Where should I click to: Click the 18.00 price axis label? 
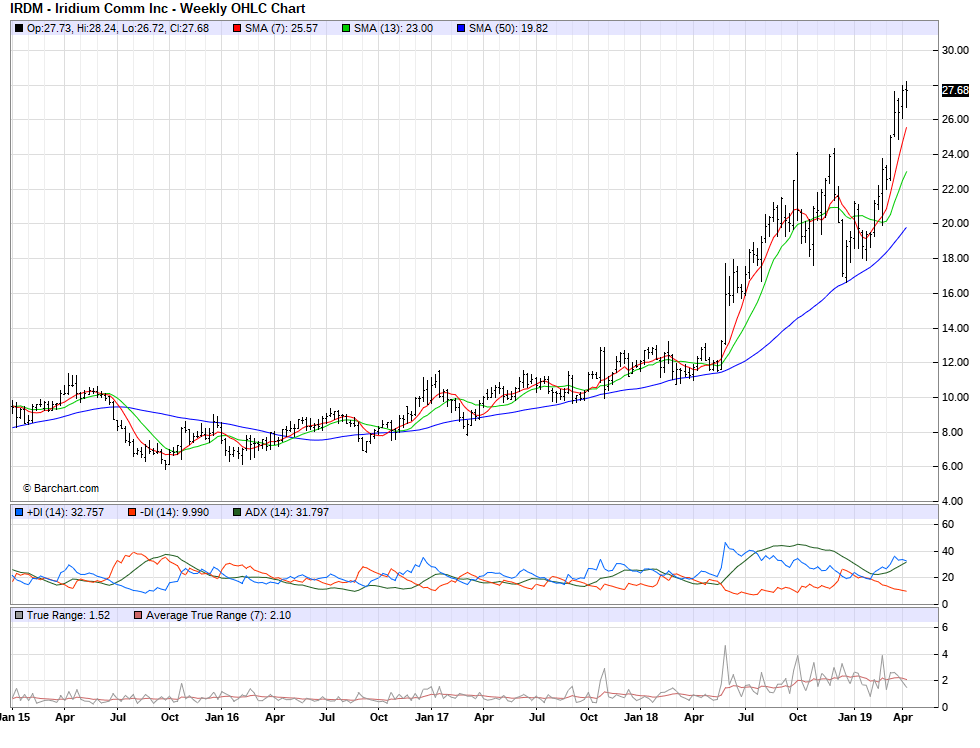955,259
